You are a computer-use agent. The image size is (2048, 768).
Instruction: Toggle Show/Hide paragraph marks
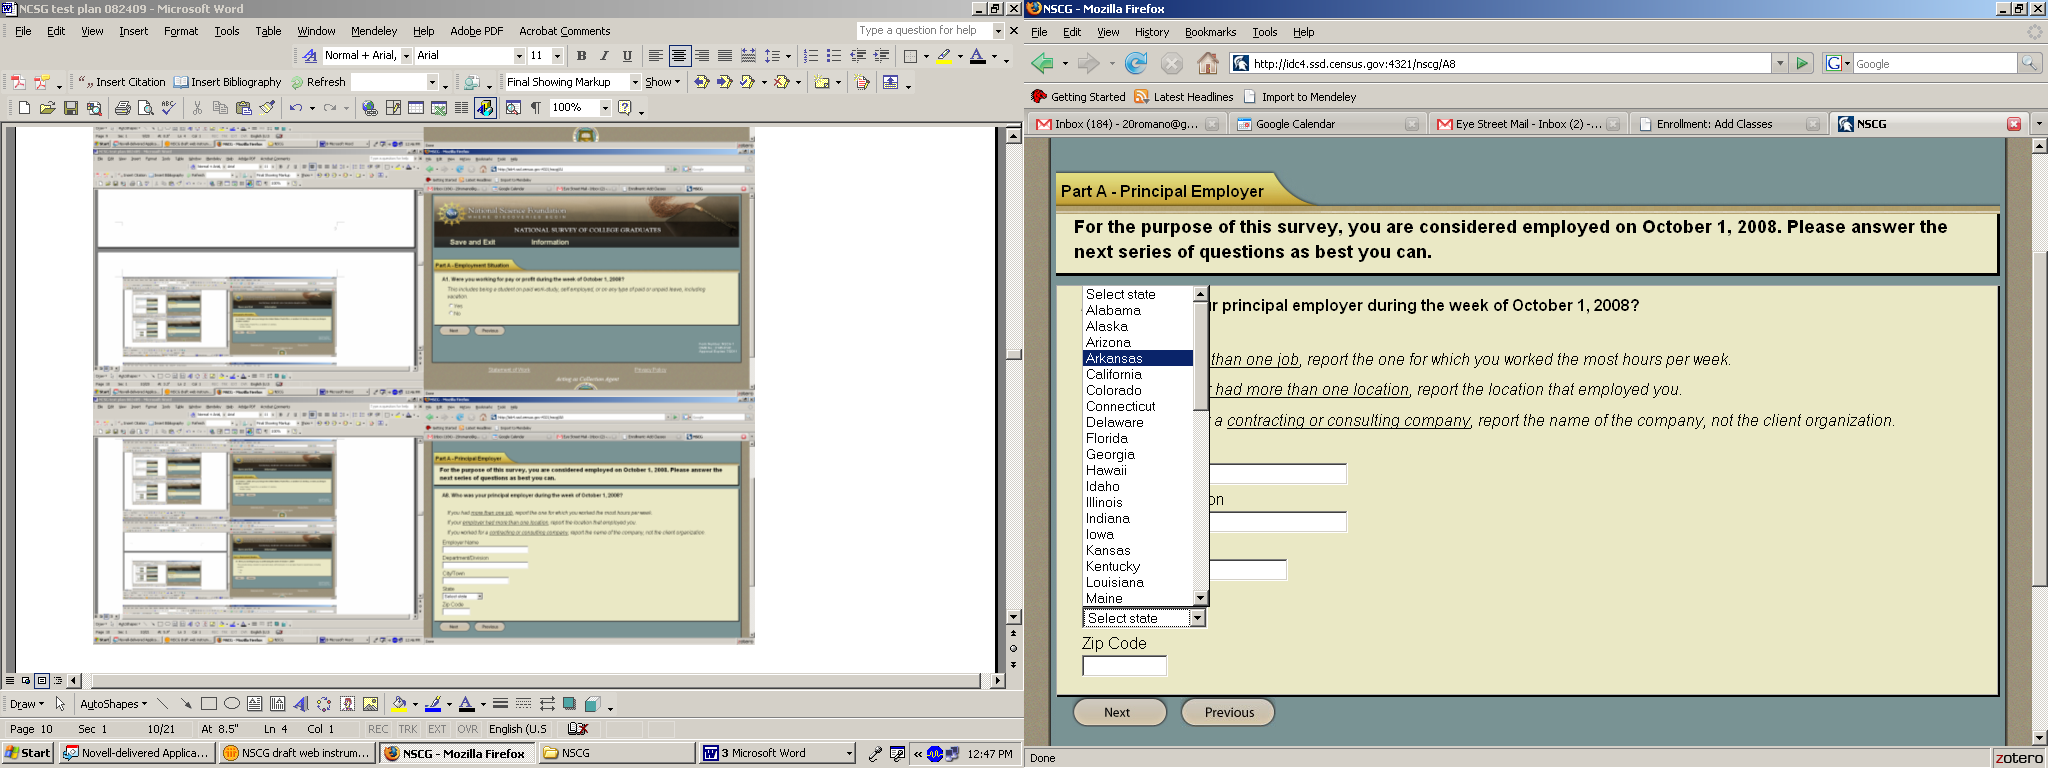[x=536, y=108]
